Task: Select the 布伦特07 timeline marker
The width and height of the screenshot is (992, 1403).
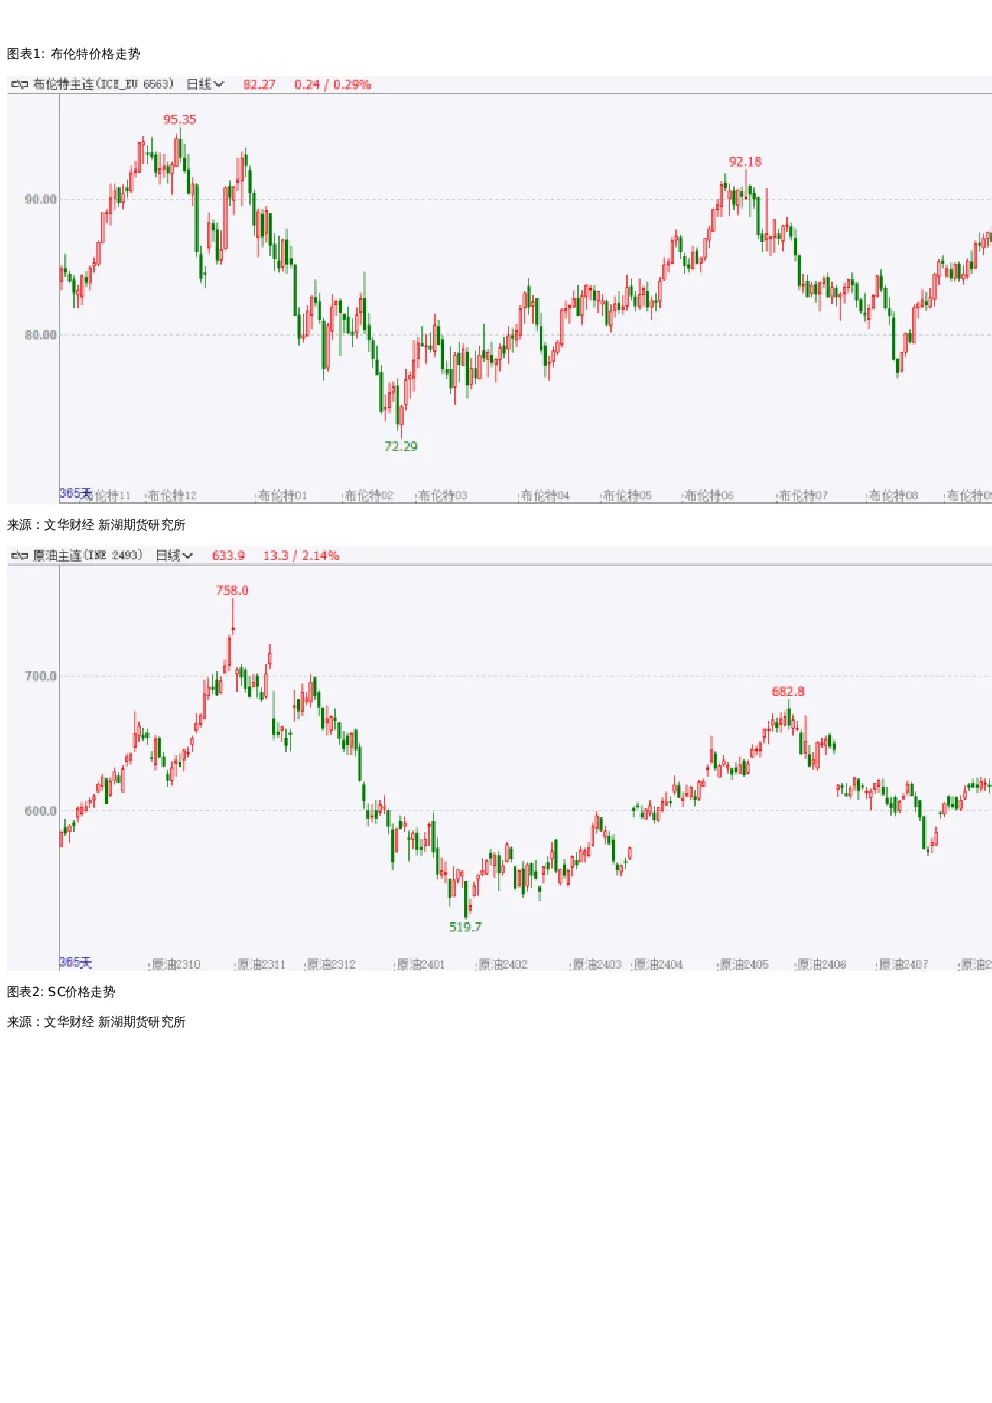Action: click(x=802, y=496)
